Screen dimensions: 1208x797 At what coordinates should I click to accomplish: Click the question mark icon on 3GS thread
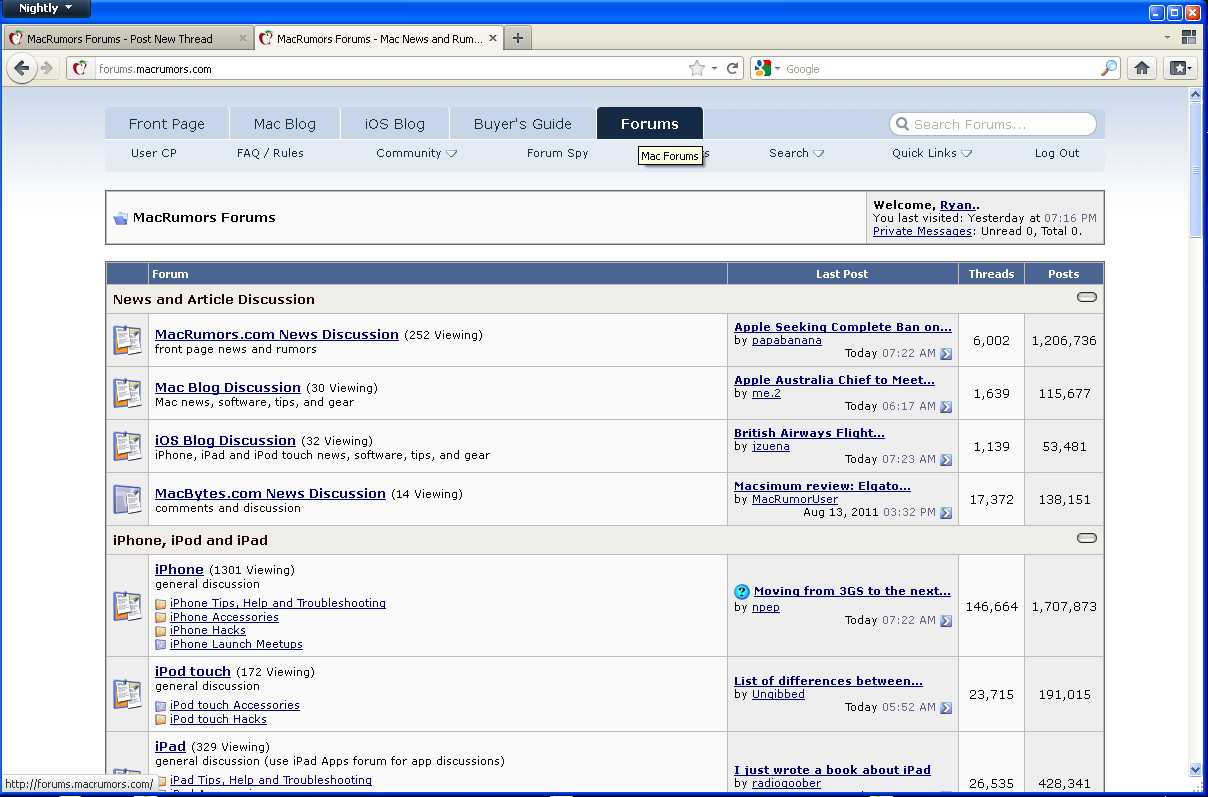742,592
